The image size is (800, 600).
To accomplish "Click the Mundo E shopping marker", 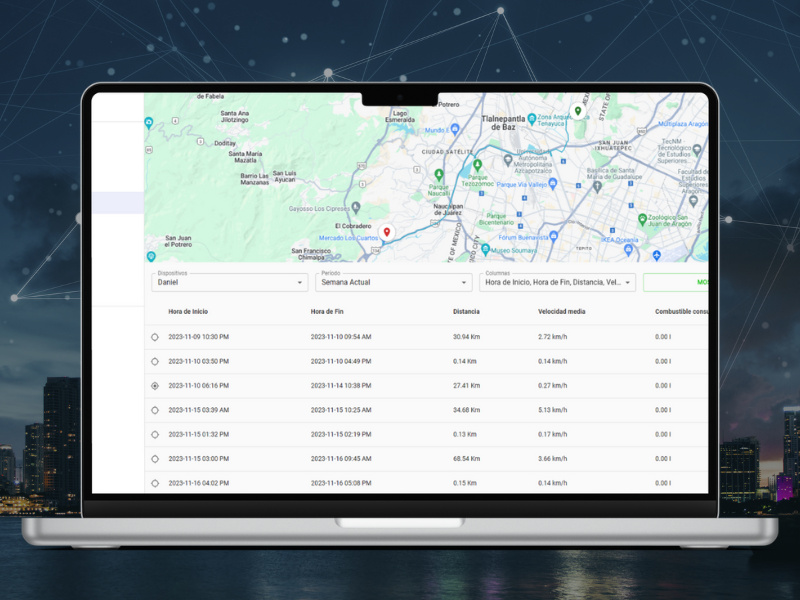I will 455,129.
